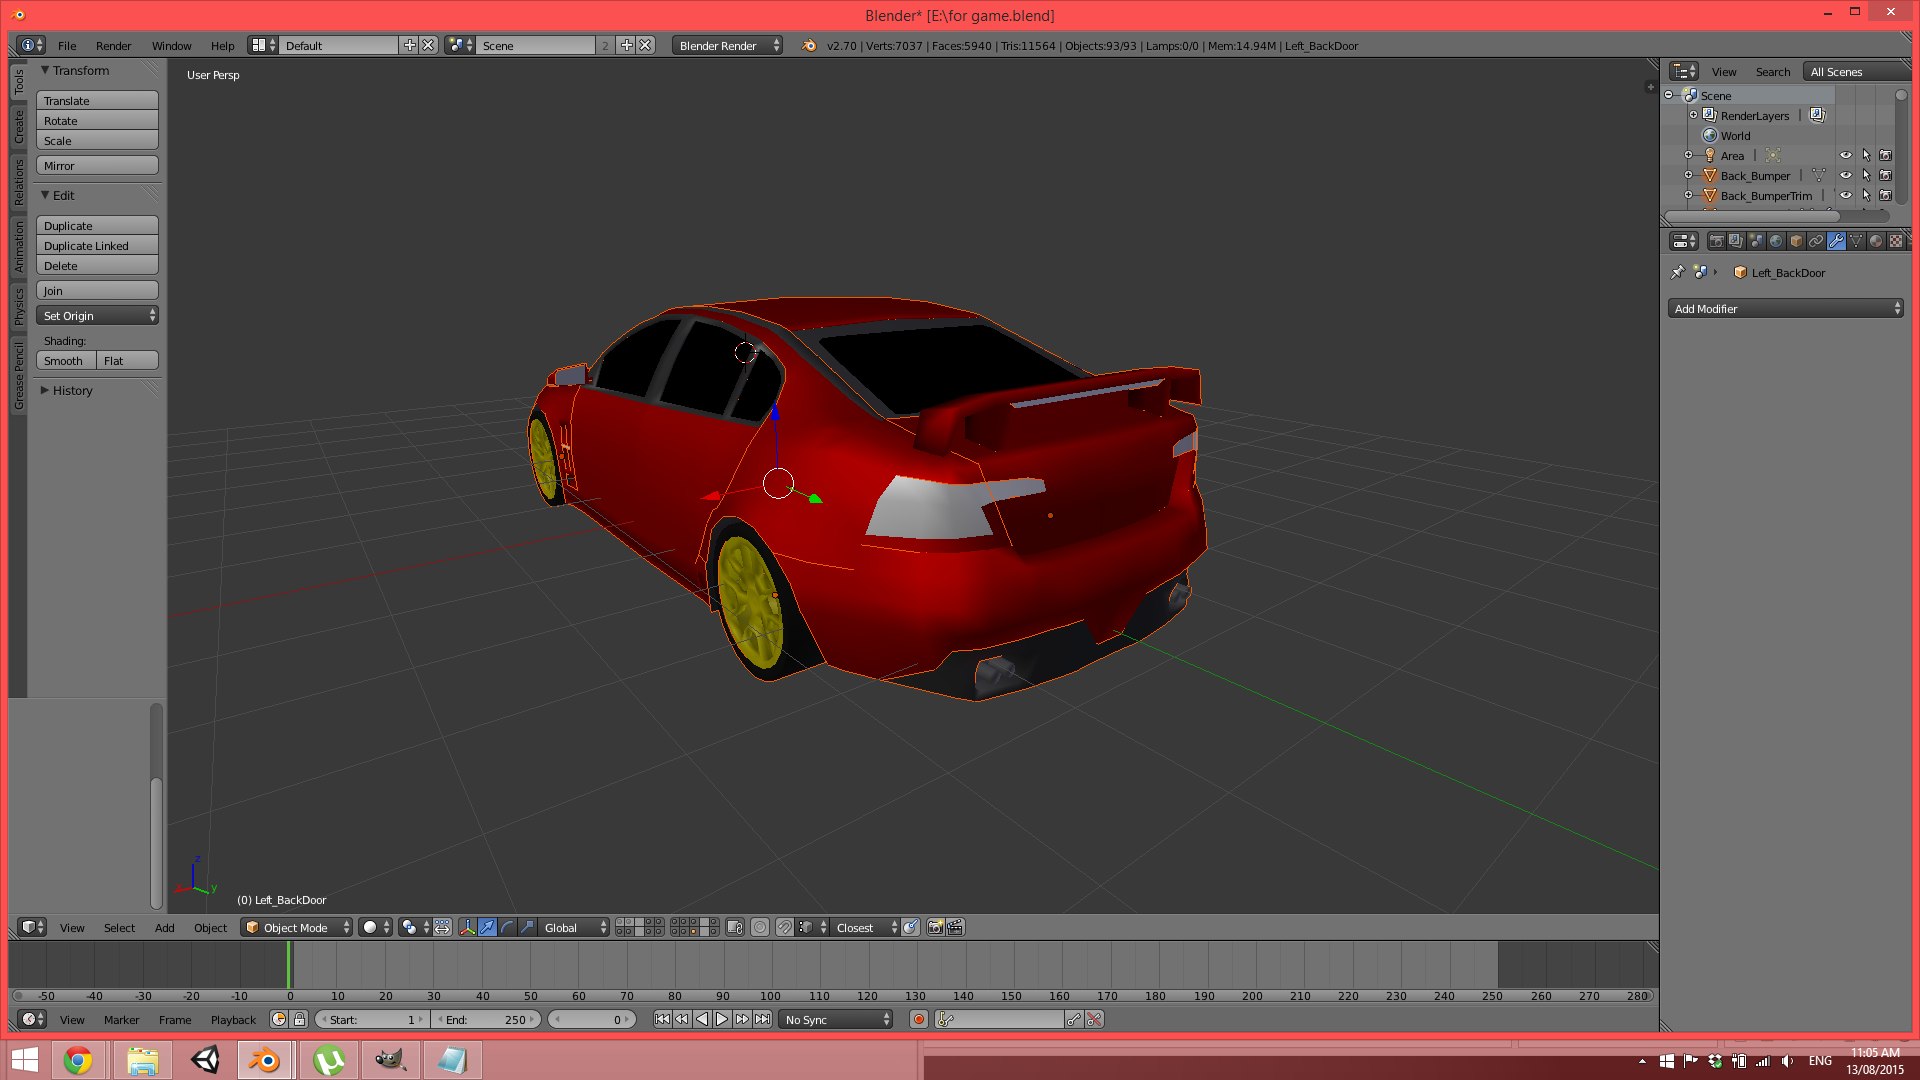Screen dimensions: 1920x1080
Task: Open the Modifiers wrench tab in Properties
Action: coord(1836,241)
